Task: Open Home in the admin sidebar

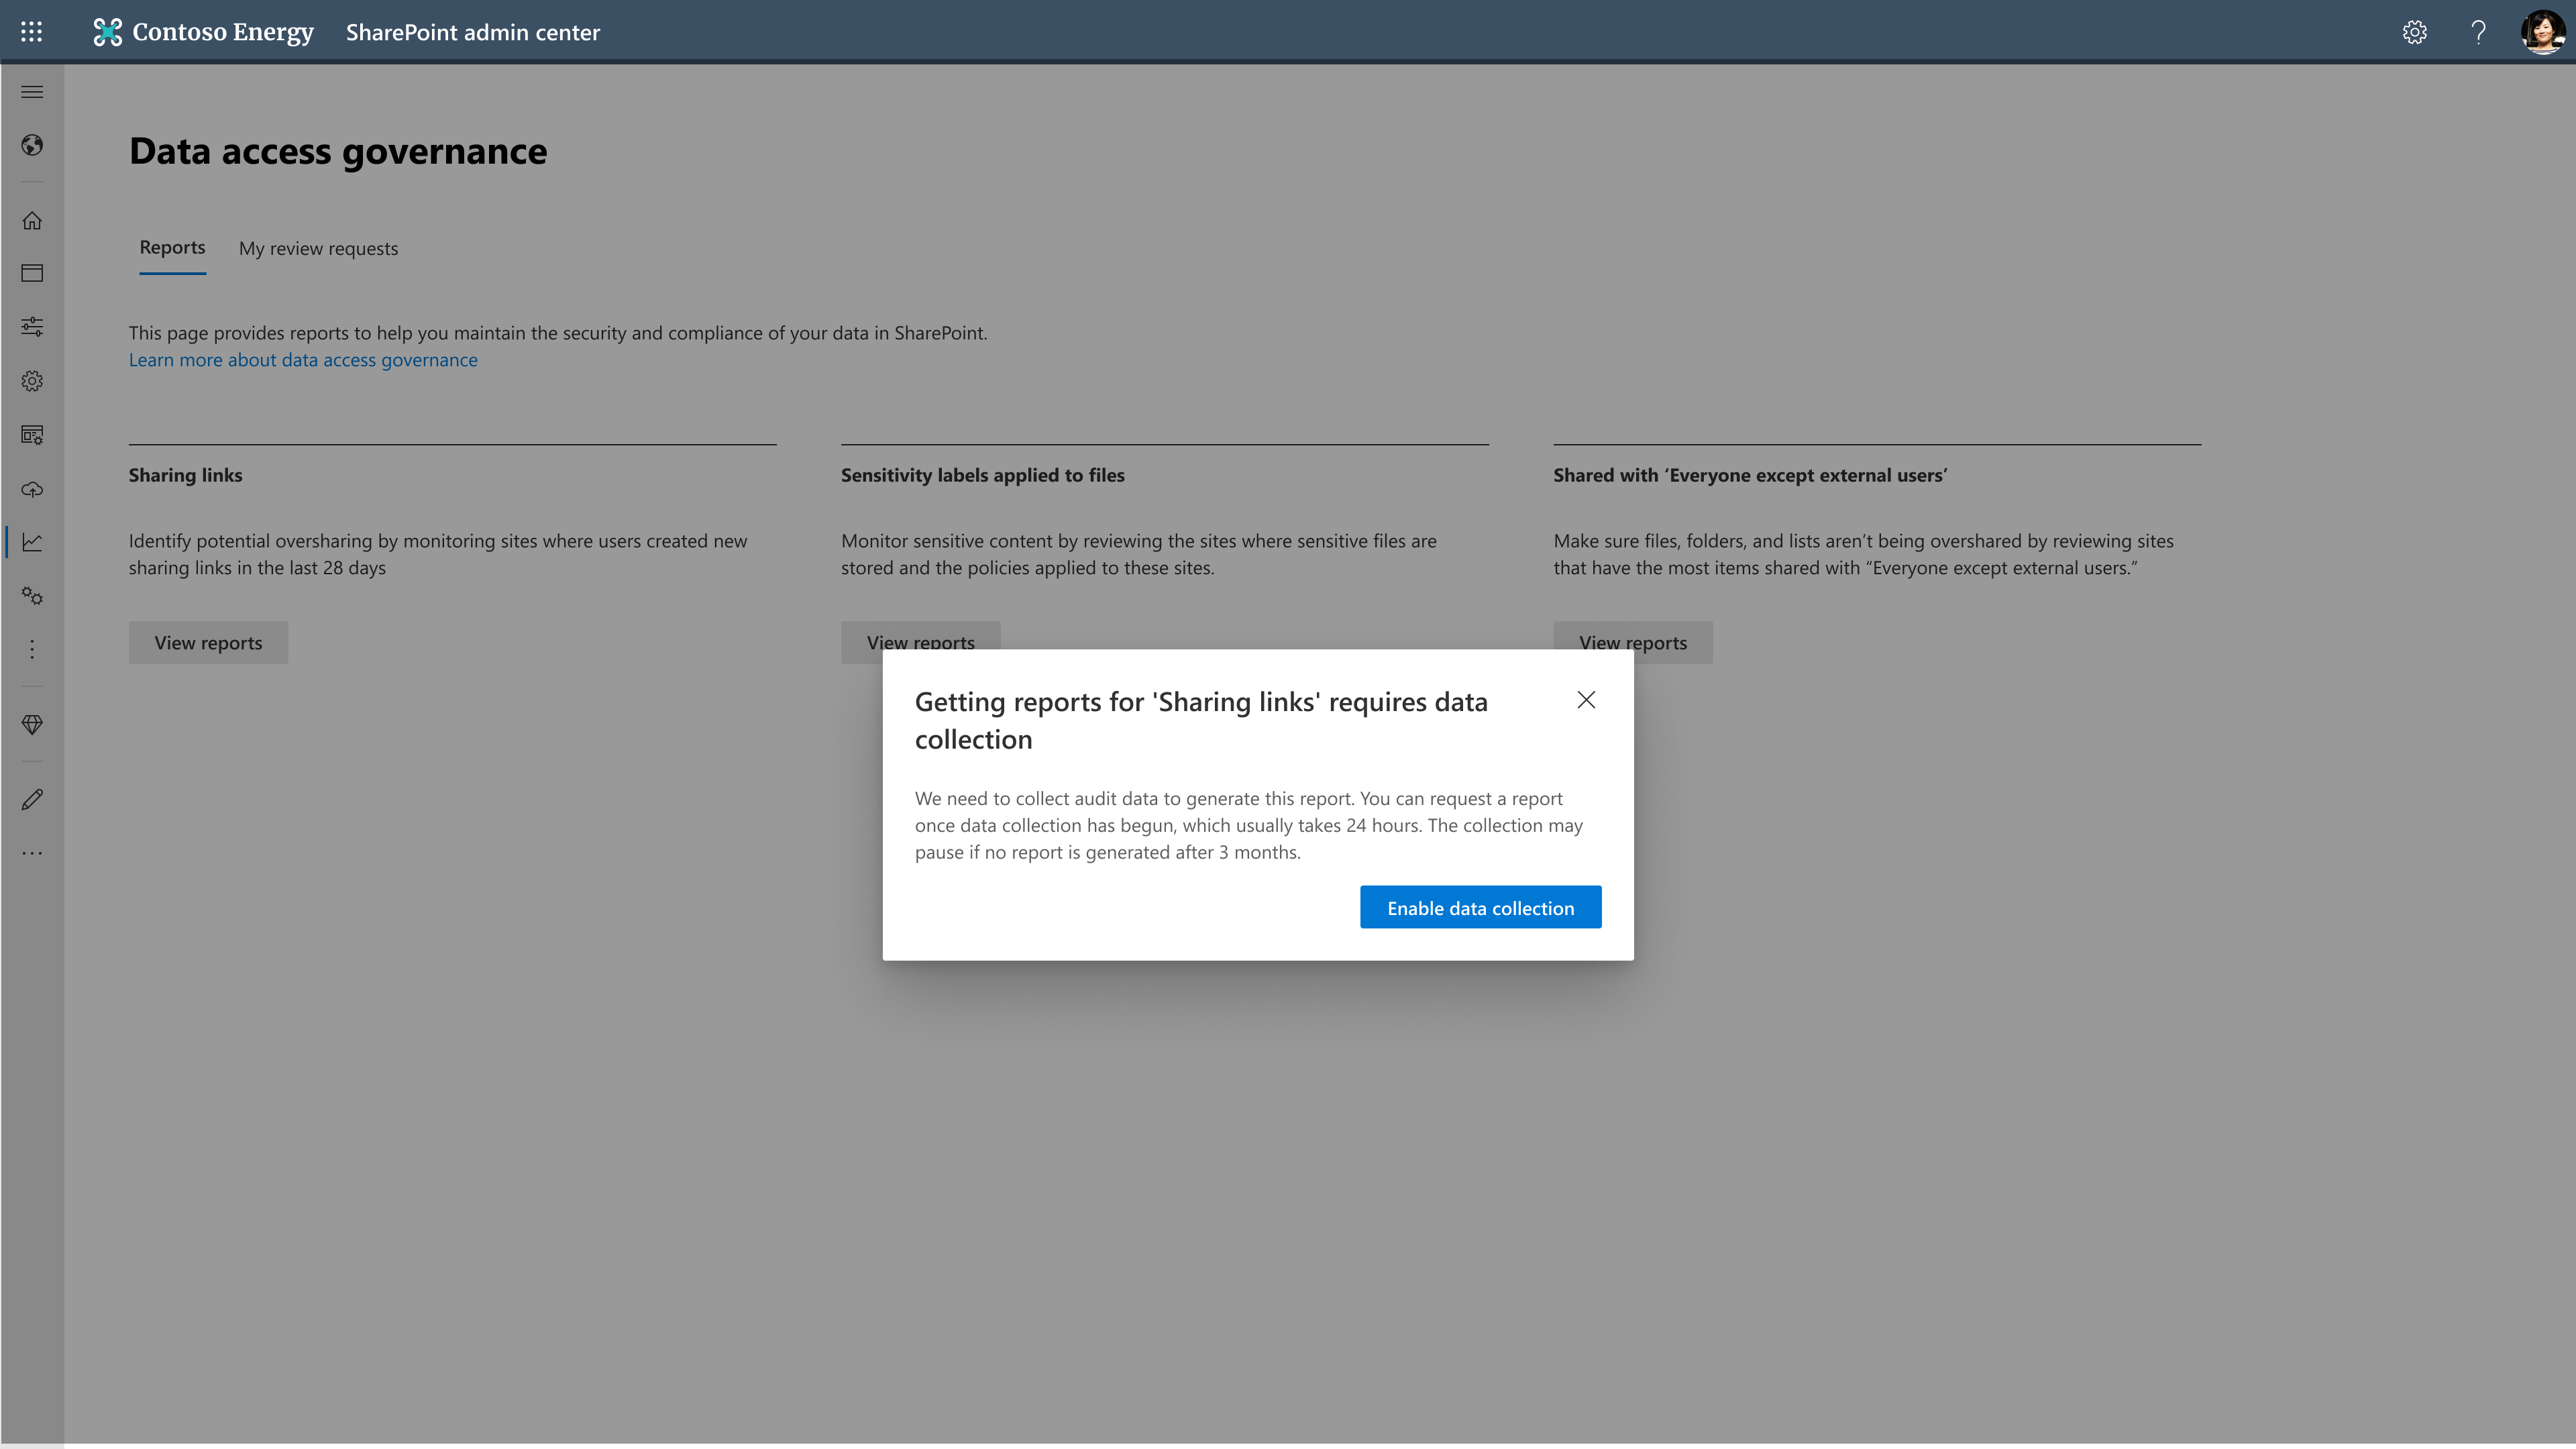Action: coord(31,220)
